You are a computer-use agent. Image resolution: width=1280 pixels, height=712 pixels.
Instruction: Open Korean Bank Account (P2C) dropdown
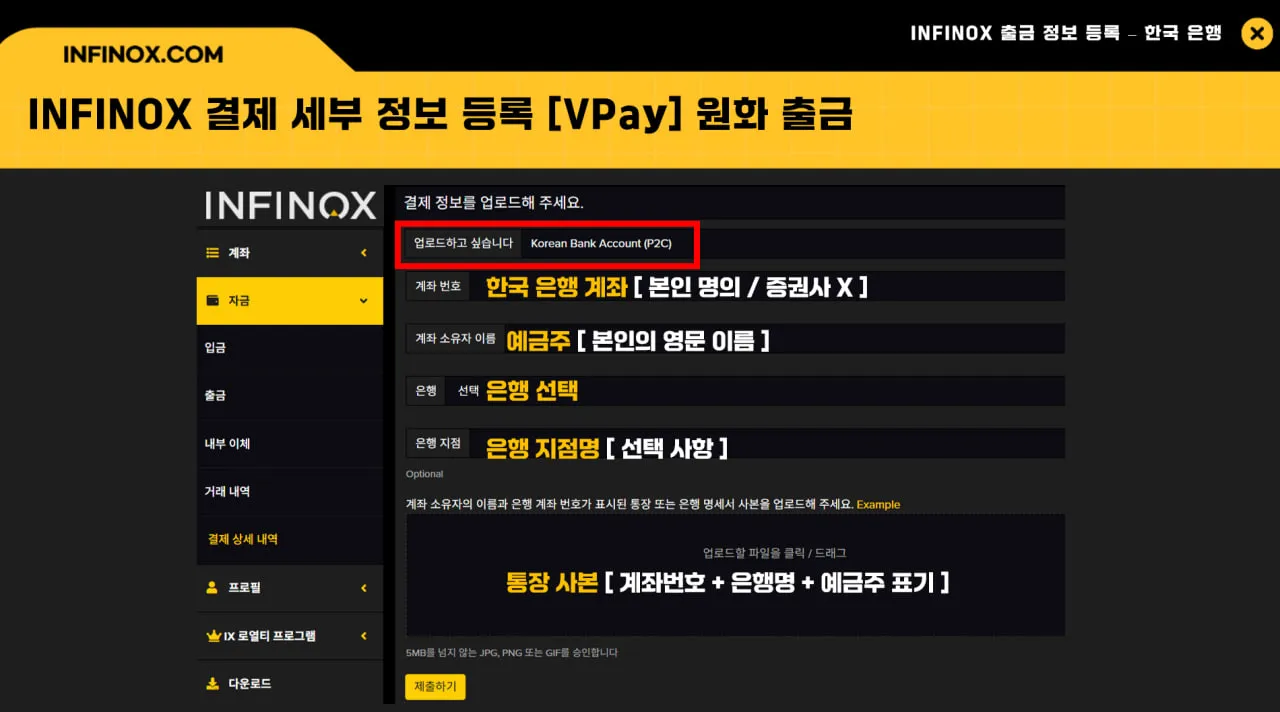792,243
